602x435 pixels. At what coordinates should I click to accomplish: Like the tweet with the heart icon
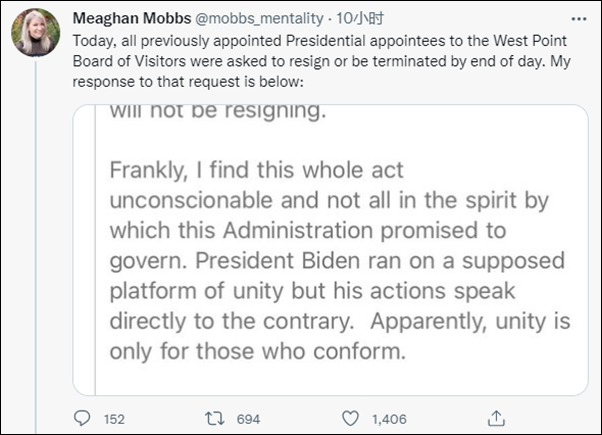(350, 419)
